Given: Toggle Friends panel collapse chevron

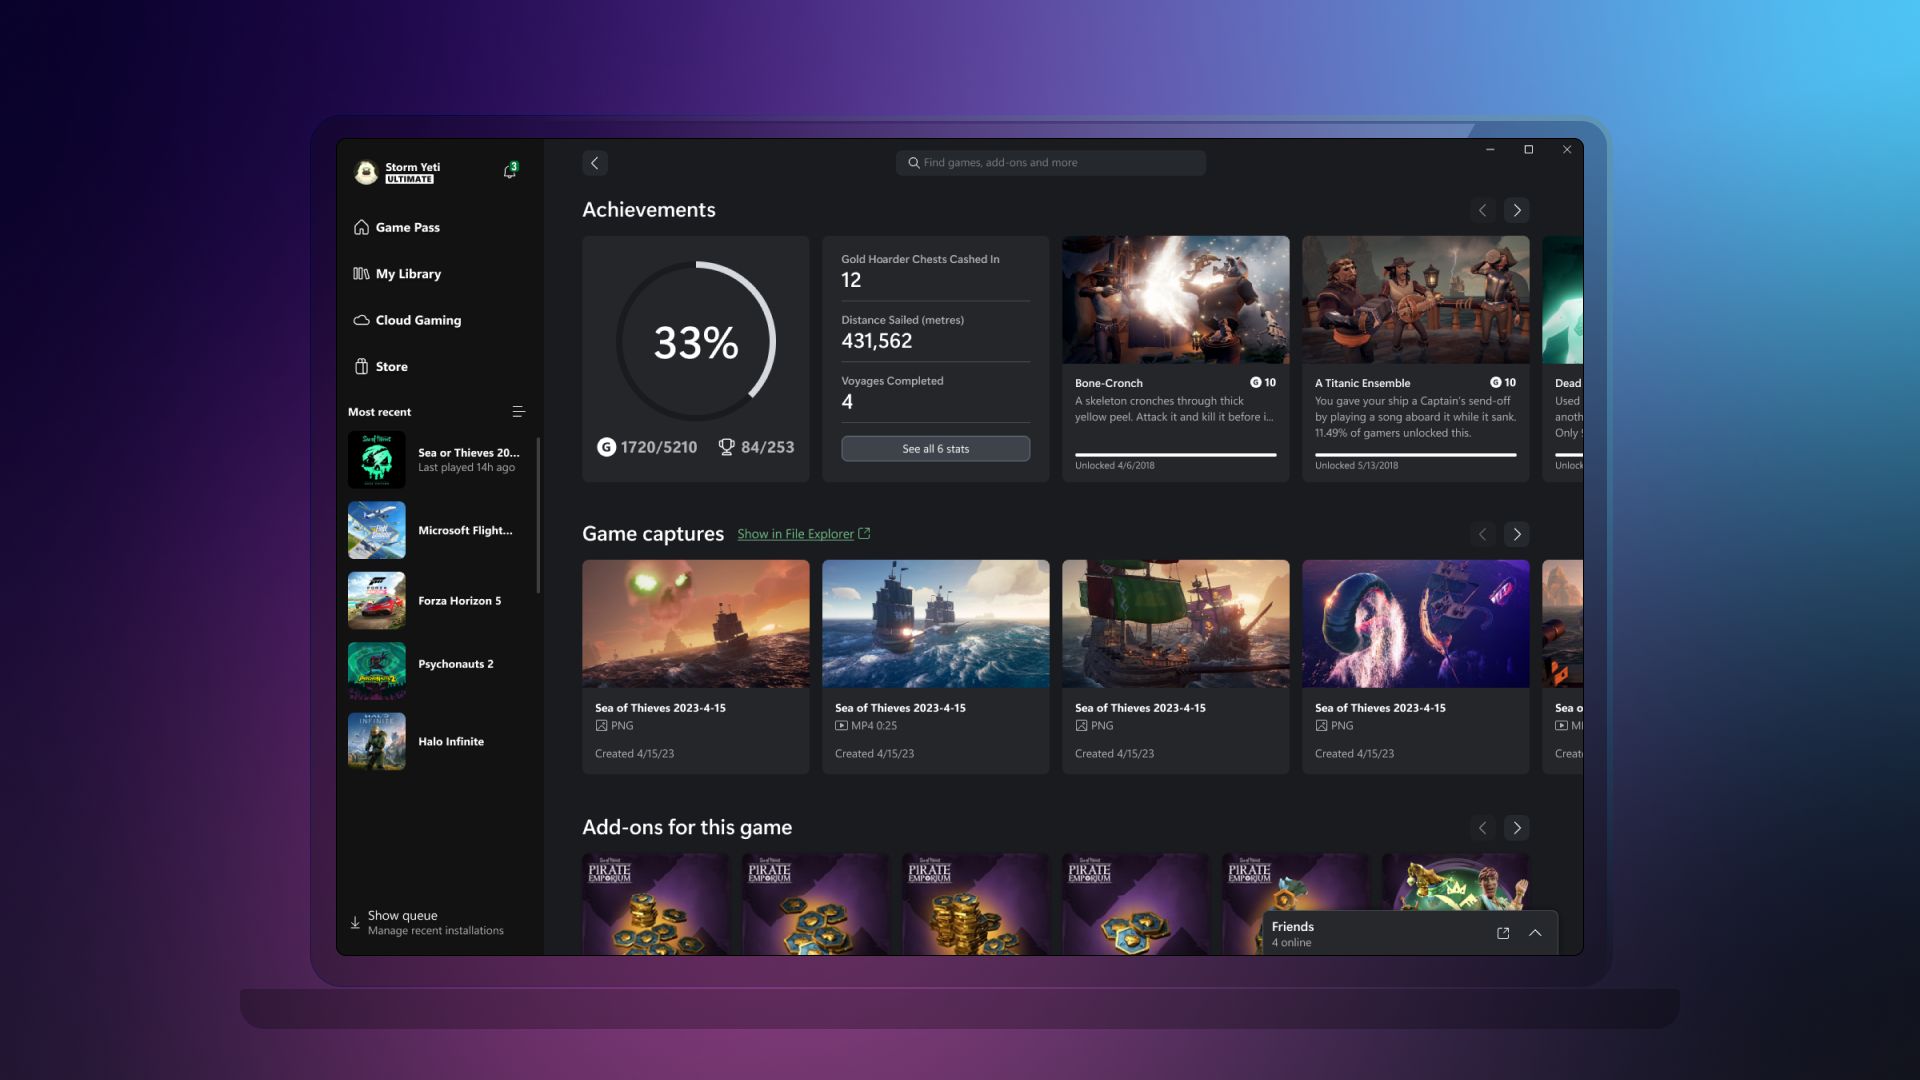Looking at the screenshot, I should (x=1535, y=932).
